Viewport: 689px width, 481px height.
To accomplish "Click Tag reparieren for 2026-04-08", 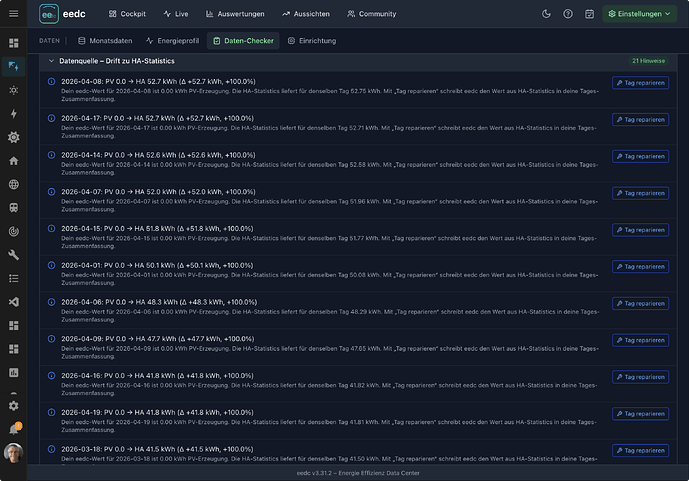I will pos(640,83).
